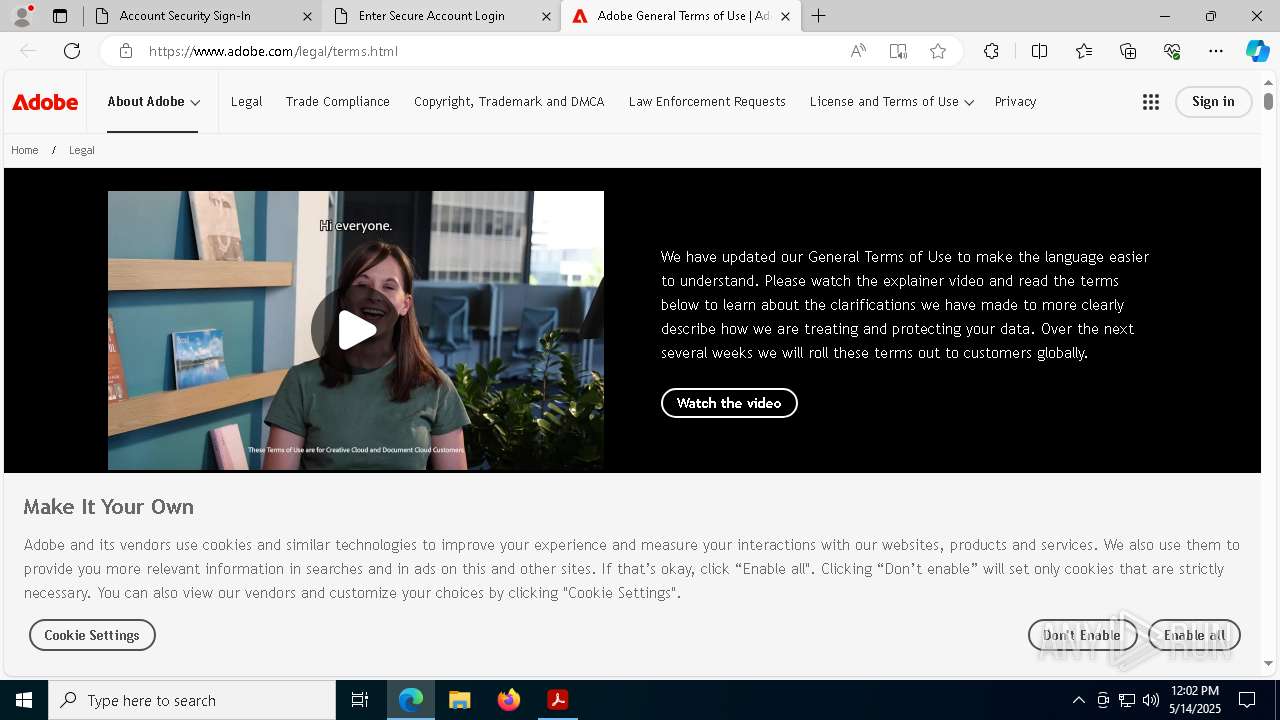Open Copyright, Trademark and DMCA link
The width and height of the screenshot is (1280, 720).
[x=509, y=102]
